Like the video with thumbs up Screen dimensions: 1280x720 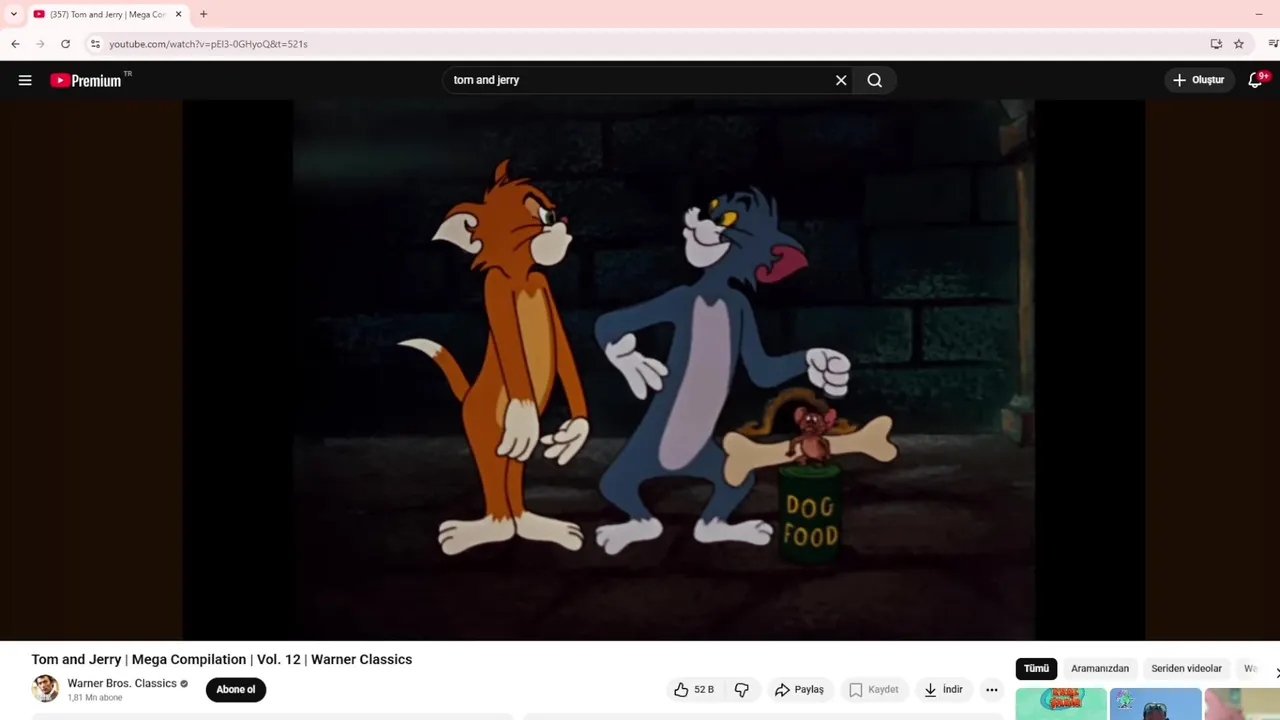[x=694, y=689]
